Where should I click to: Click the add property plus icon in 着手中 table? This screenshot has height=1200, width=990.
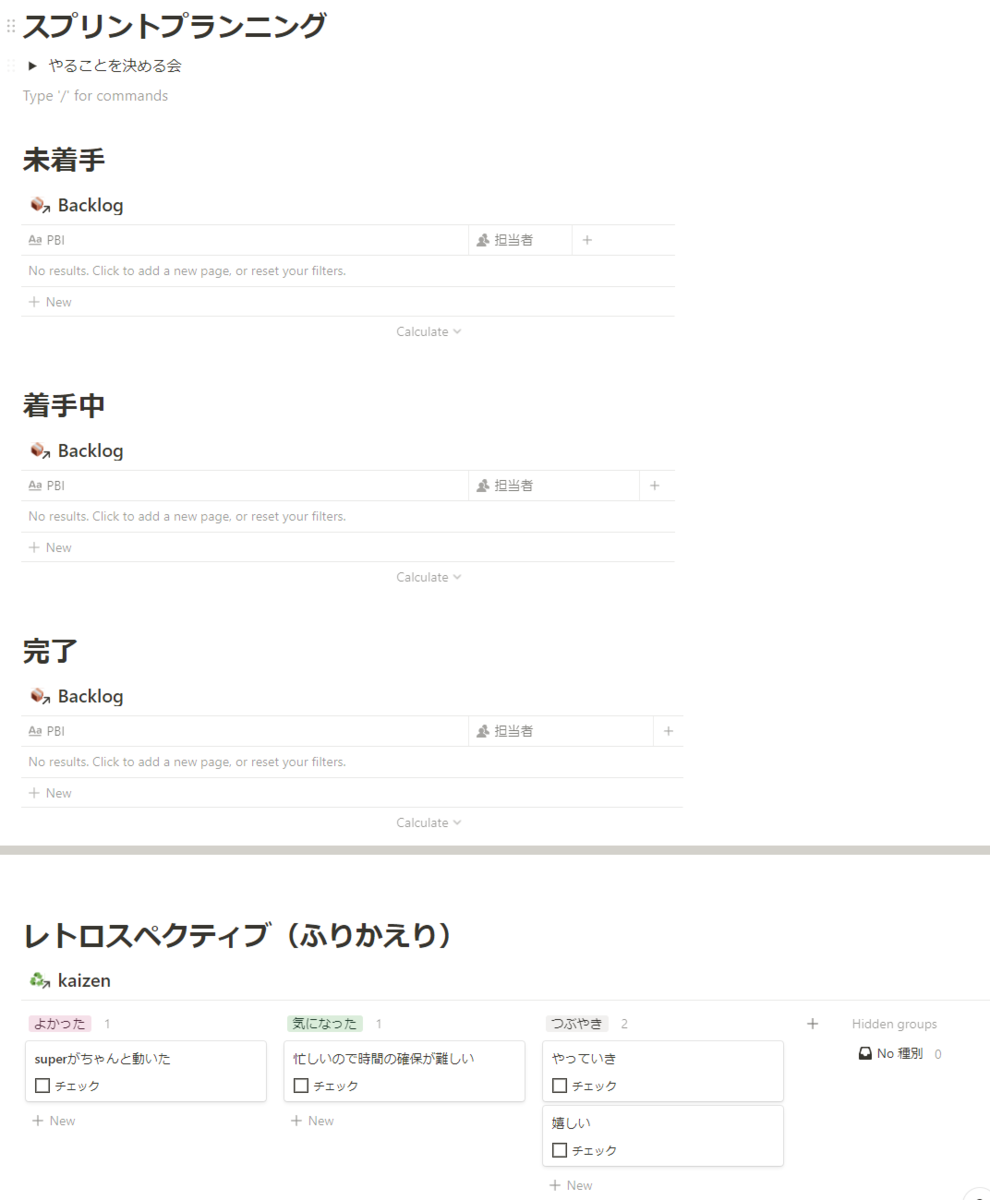tap(656, 485)
